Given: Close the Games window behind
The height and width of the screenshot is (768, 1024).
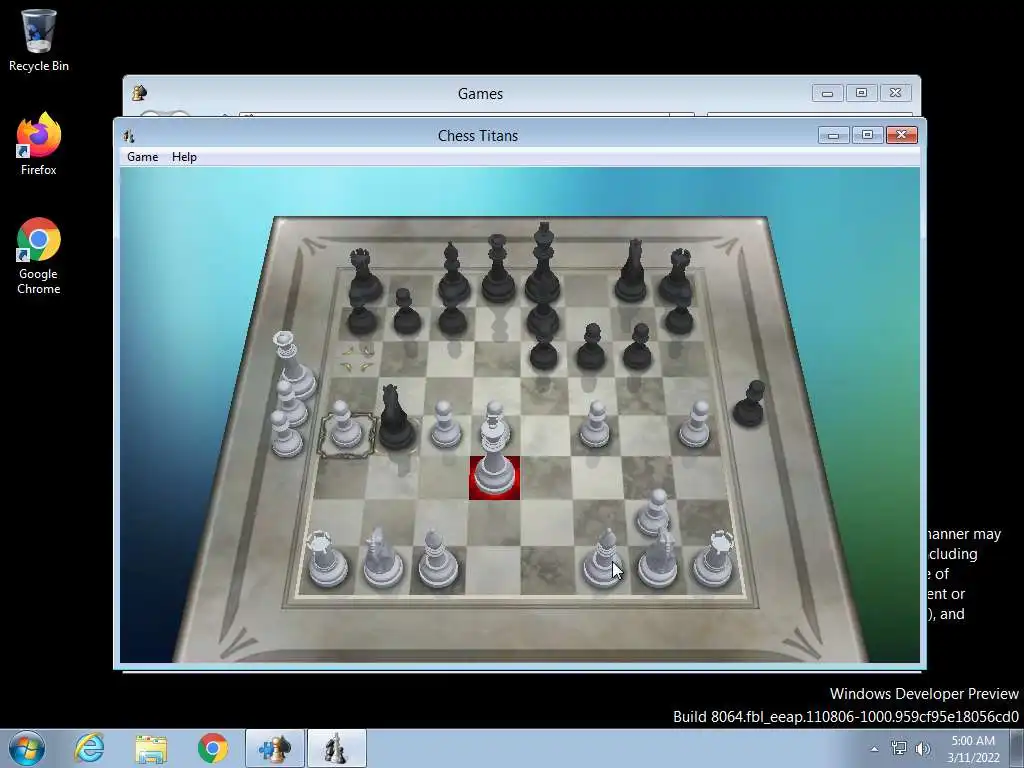Looking at the screenshot, I should point(895,93).
